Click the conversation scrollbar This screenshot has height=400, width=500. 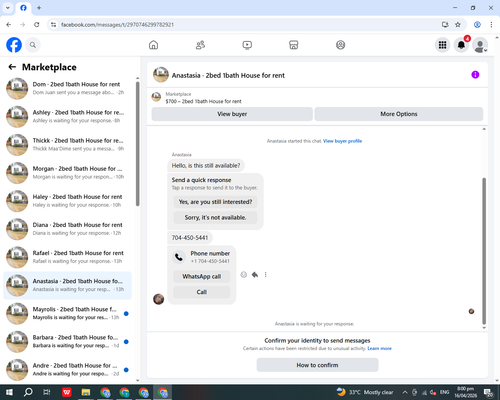tap(484, 251)
